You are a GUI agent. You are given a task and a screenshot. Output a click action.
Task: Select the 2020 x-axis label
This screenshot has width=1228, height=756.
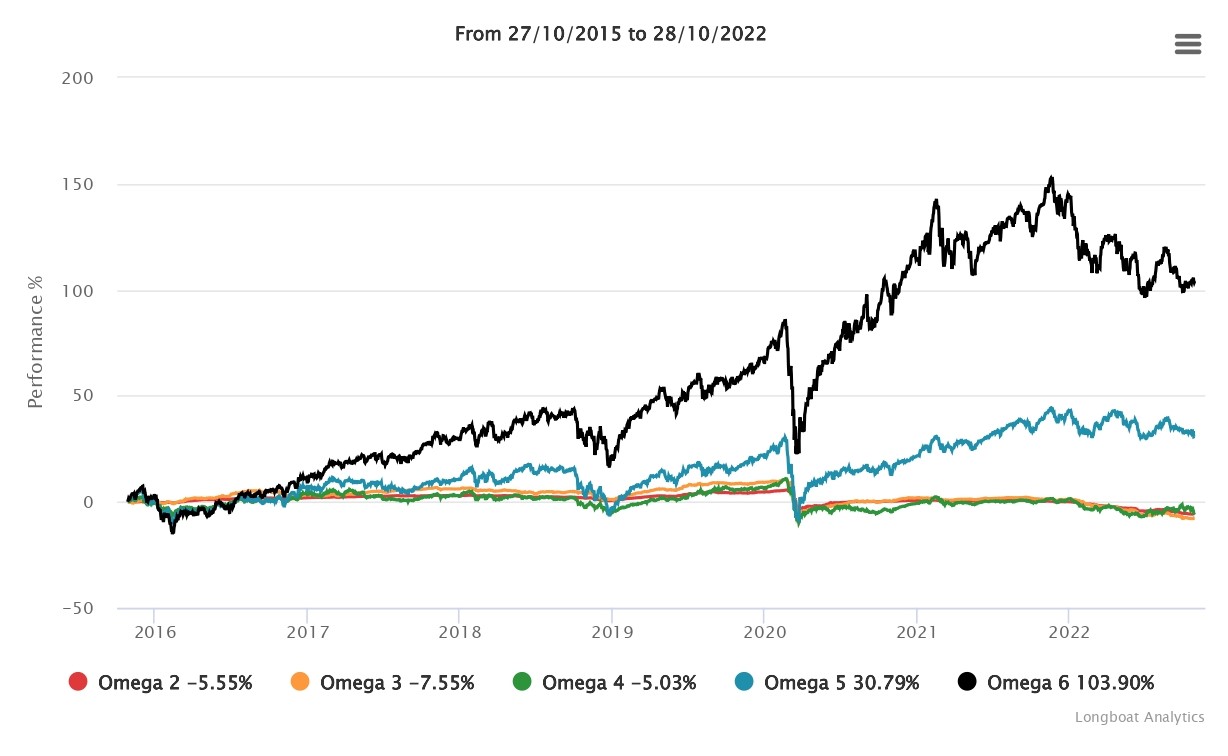(x=763, y=632)
